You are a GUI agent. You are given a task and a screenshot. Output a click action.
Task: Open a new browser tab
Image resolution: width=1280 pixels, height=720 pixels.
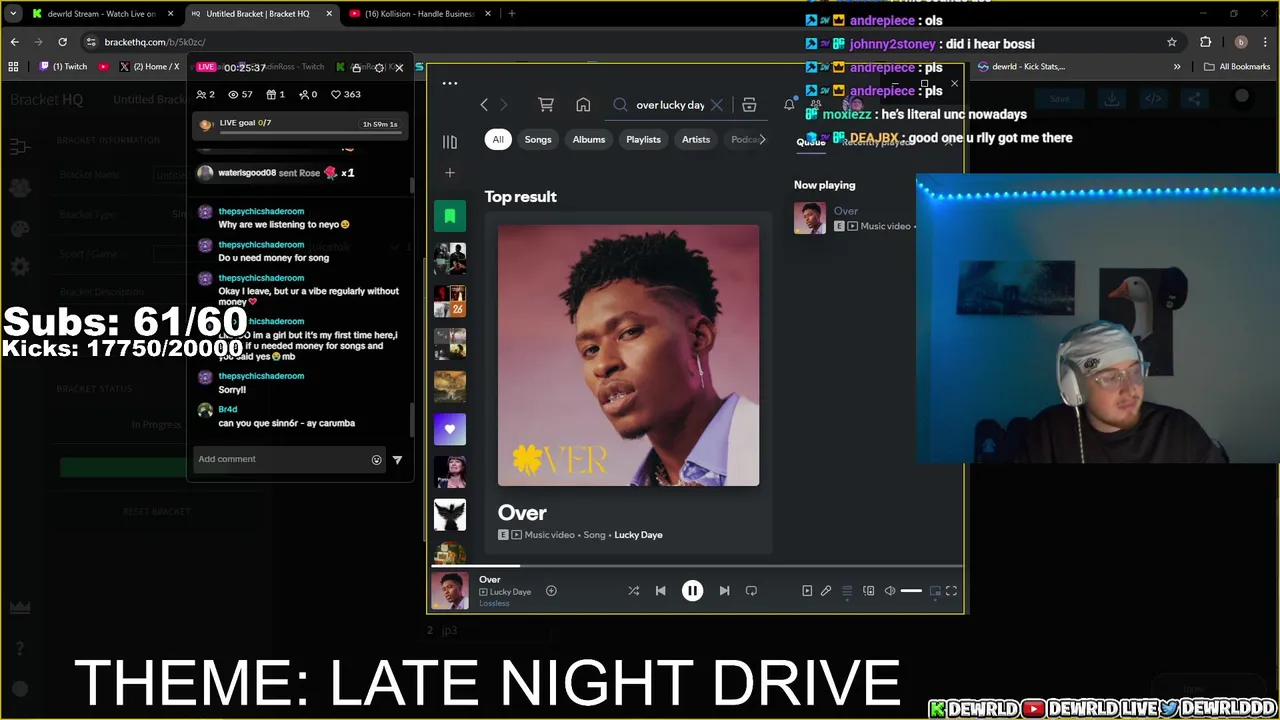511,14
